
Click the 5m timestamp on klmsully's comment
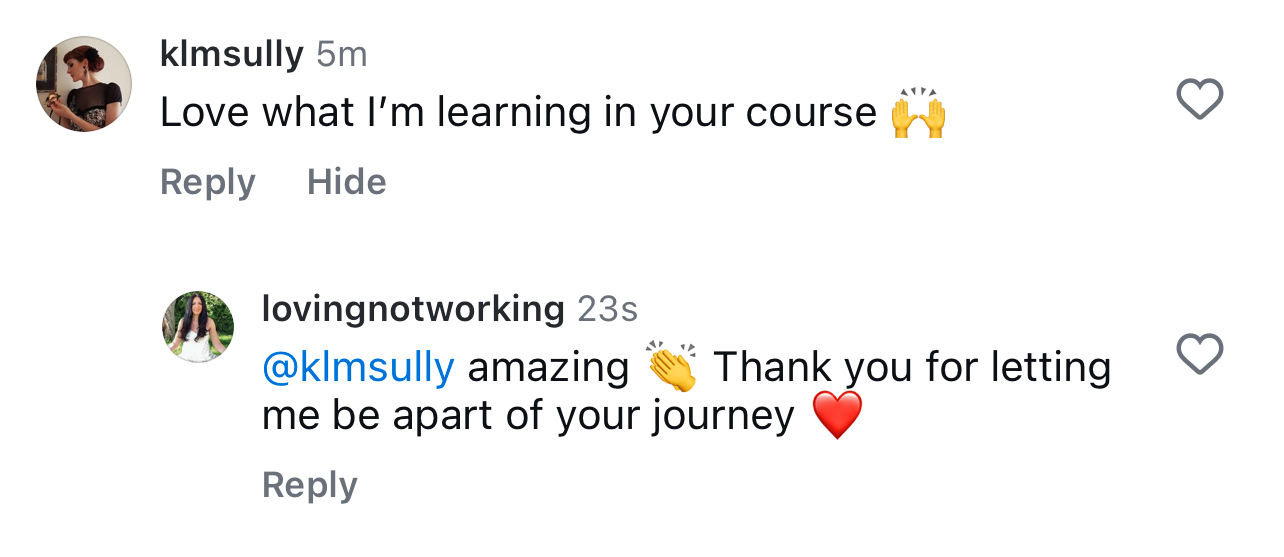click(x=342, y=55)
